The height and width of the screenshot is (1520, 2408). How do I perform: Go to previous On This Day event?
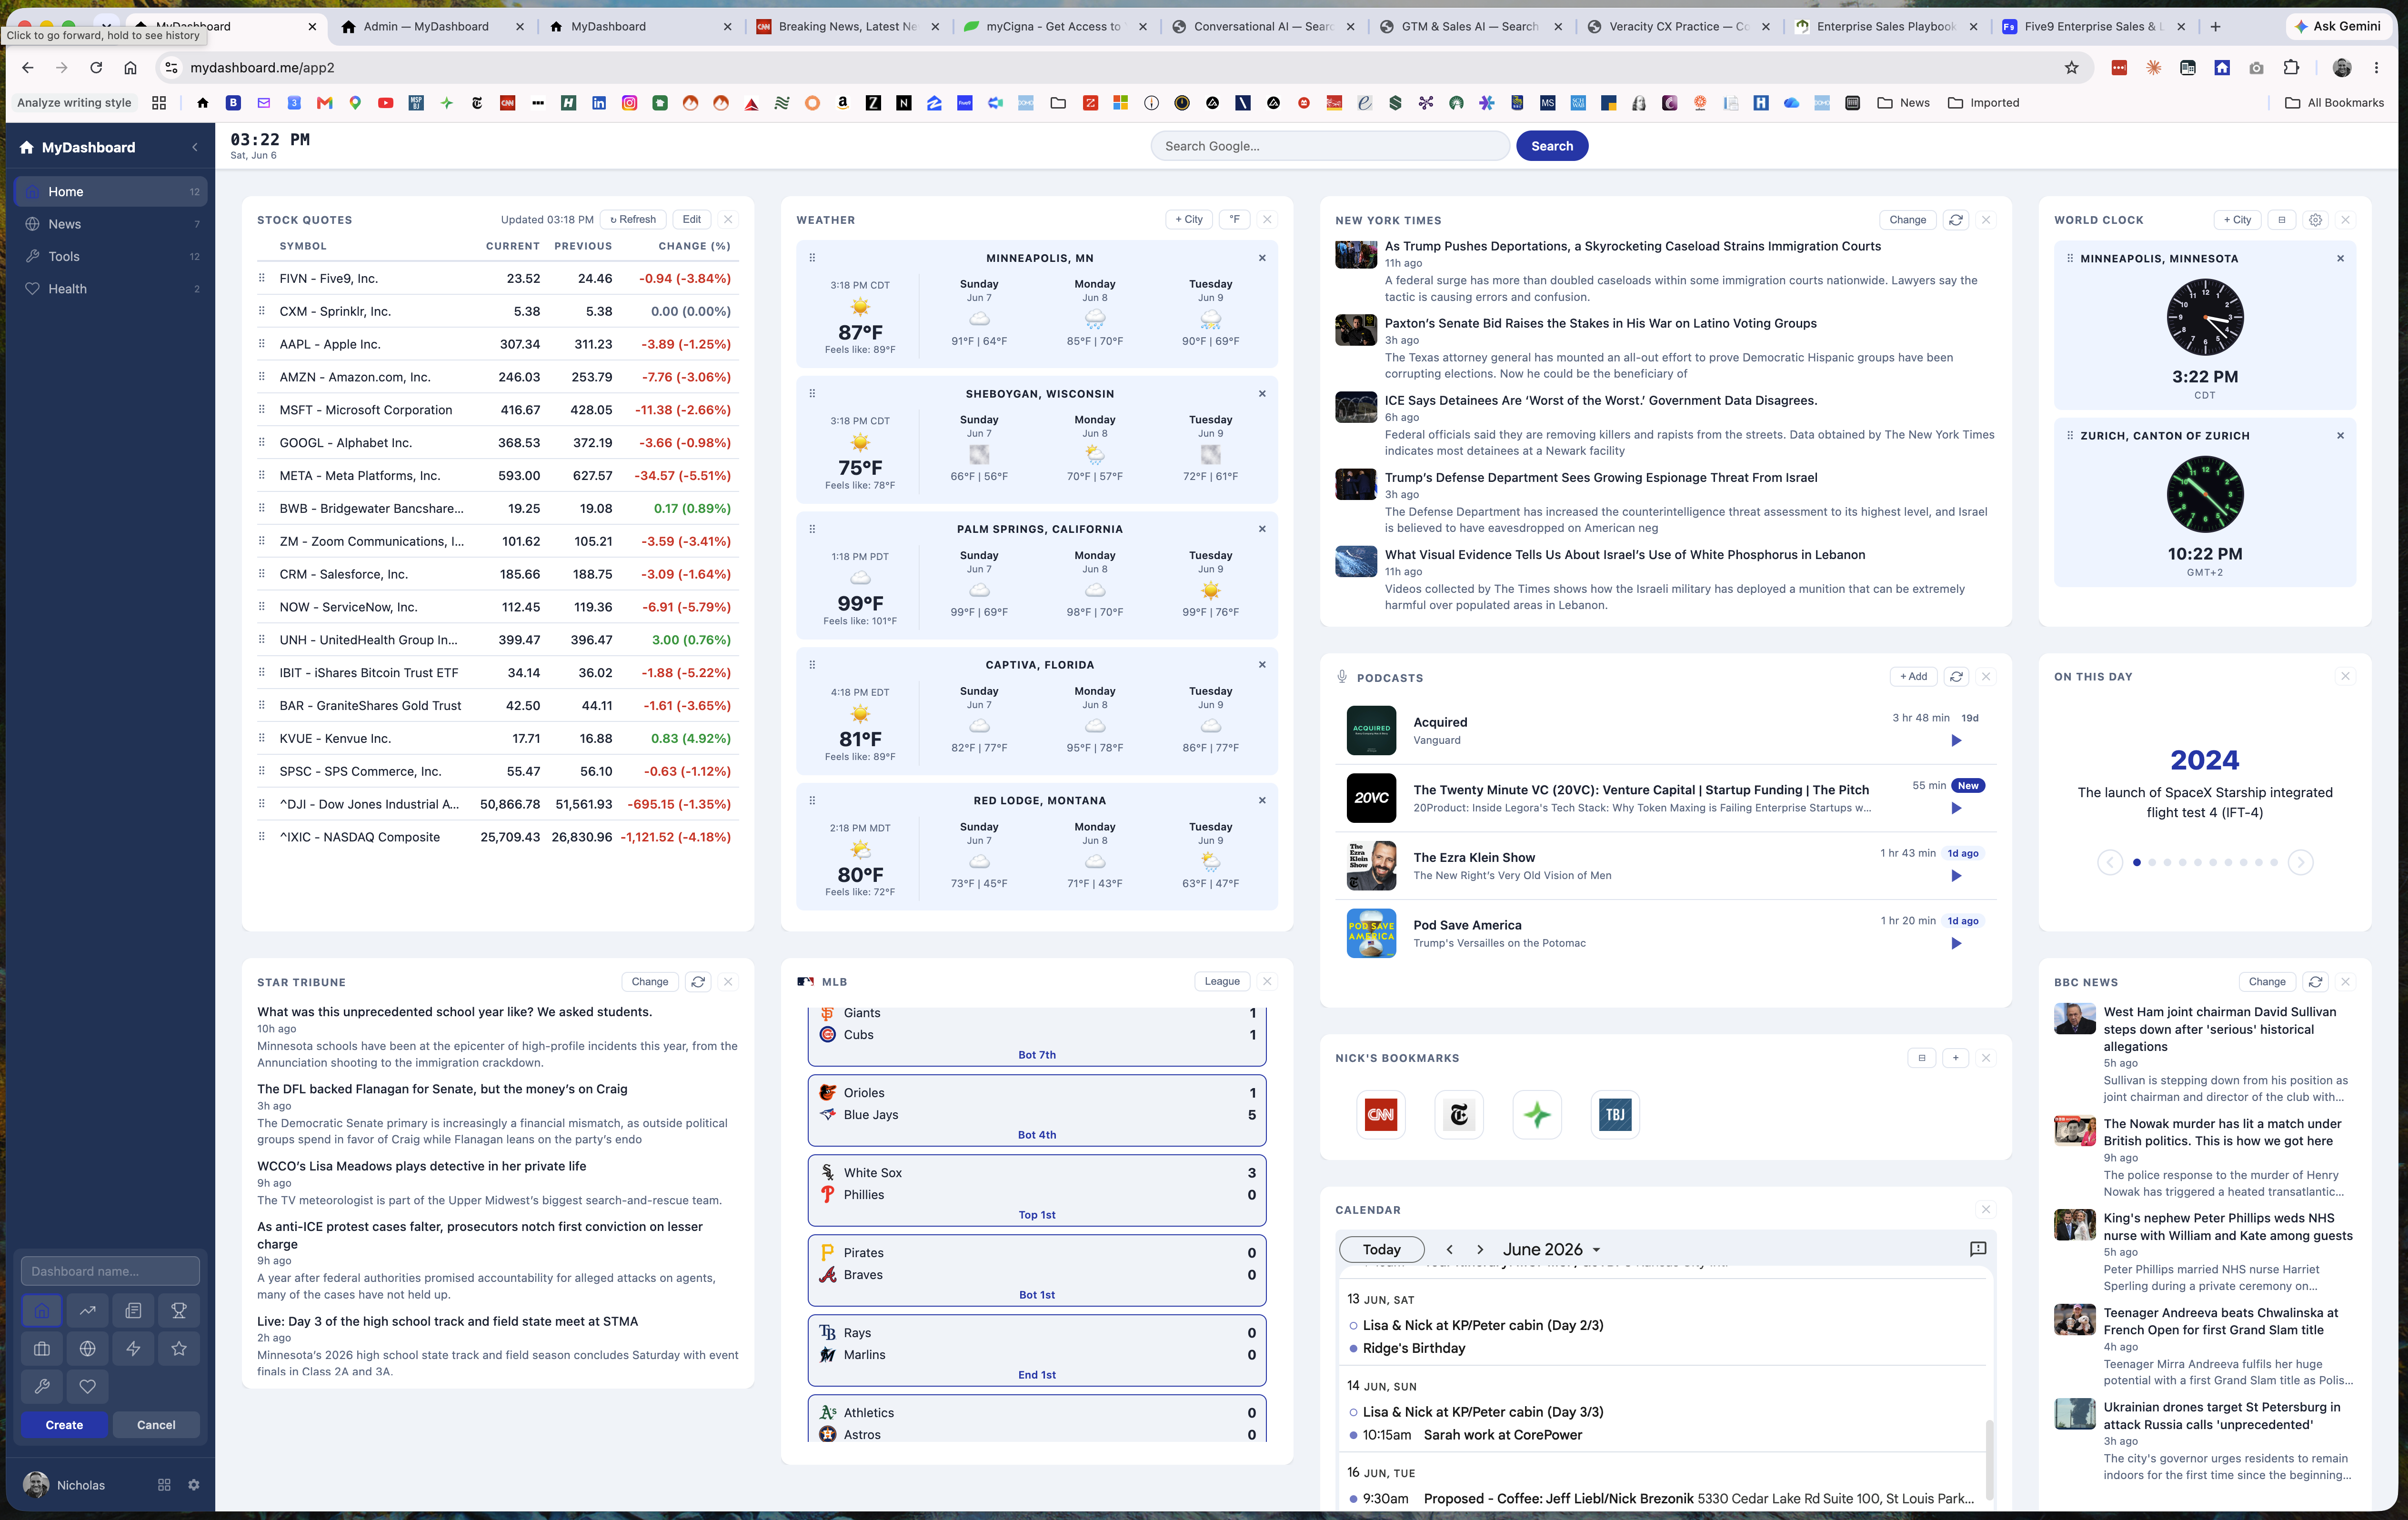pos(2110,862)
